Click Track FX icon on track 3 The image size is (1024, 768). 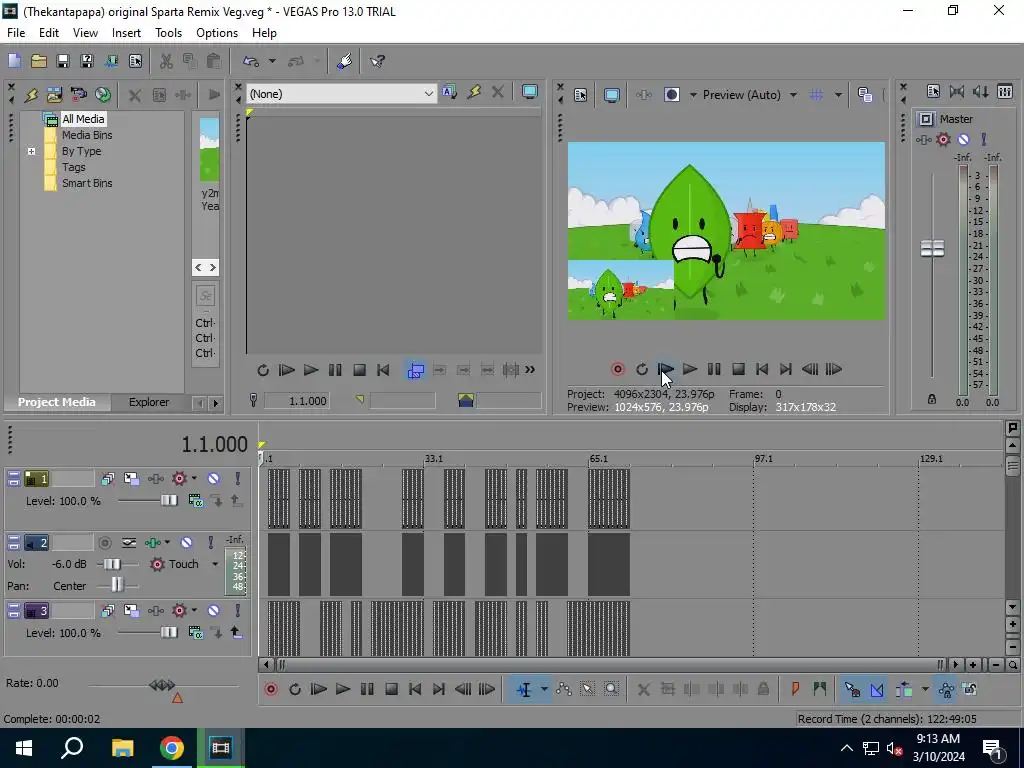[x=155, y=611]
